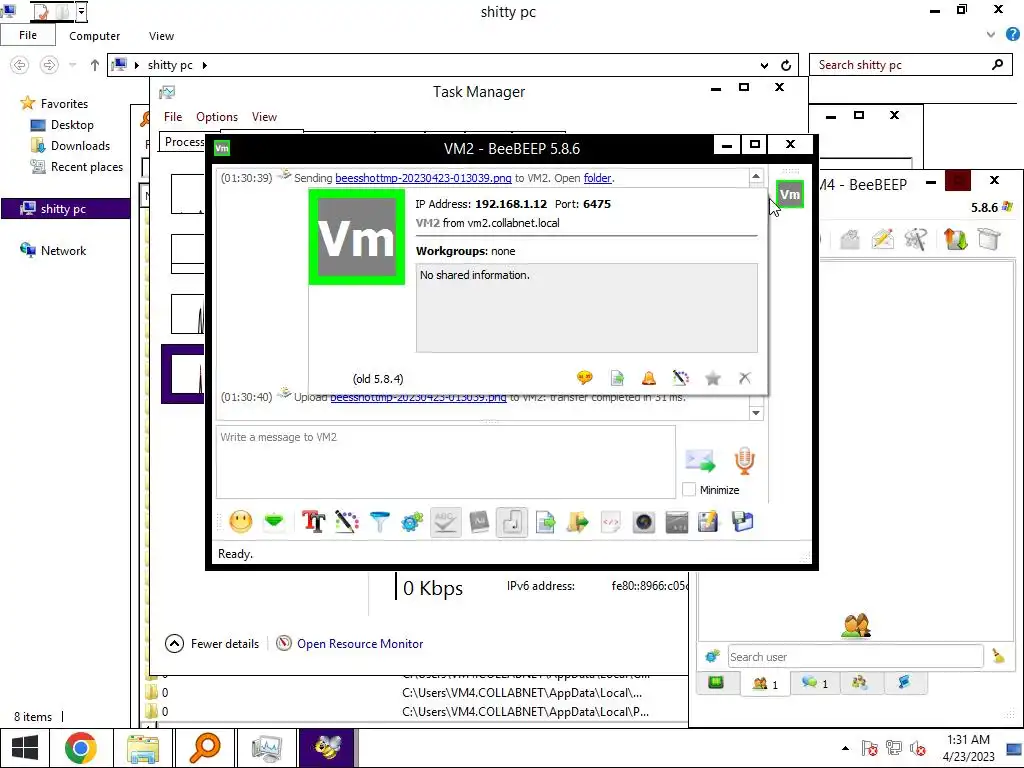Record a voice message with microphone icon
Screen dimensions: 1024x768
[744, 460]
